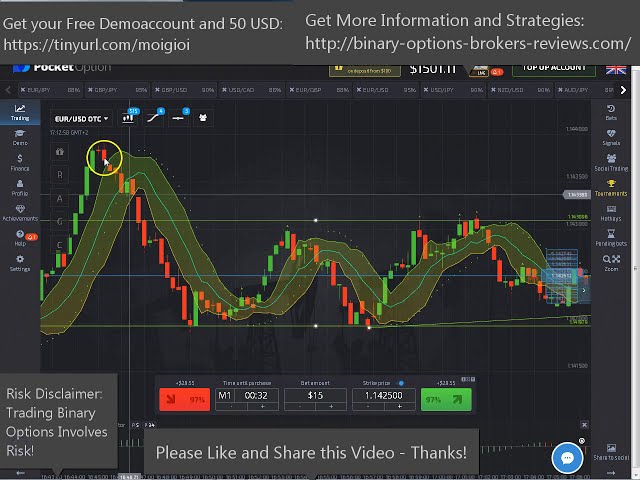This screenshot has width=640, height=480.
Task: Click the account level badge icon
Action: pyautogui.click(x=481, y=71)
